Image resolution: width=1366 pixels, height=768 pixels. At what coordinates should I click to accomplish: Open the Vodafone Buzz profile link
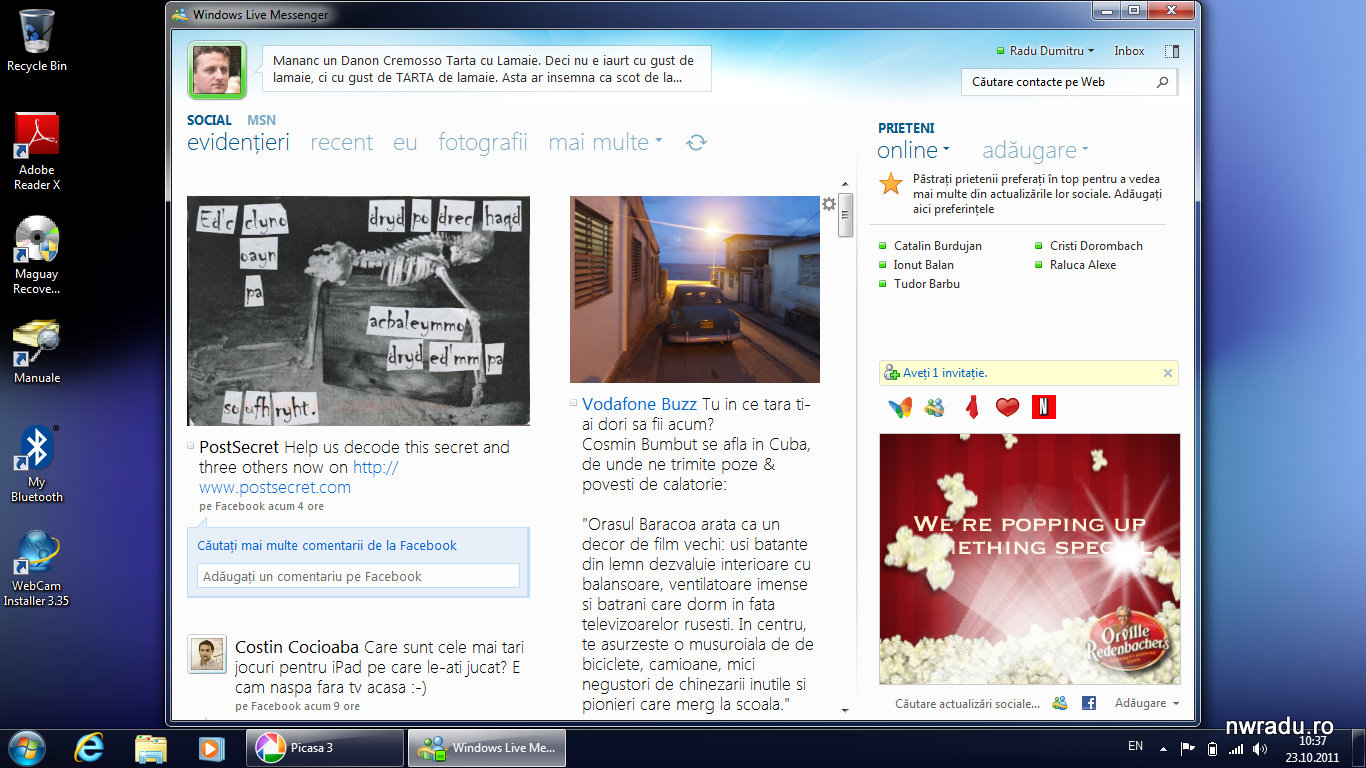click(639, 404)
